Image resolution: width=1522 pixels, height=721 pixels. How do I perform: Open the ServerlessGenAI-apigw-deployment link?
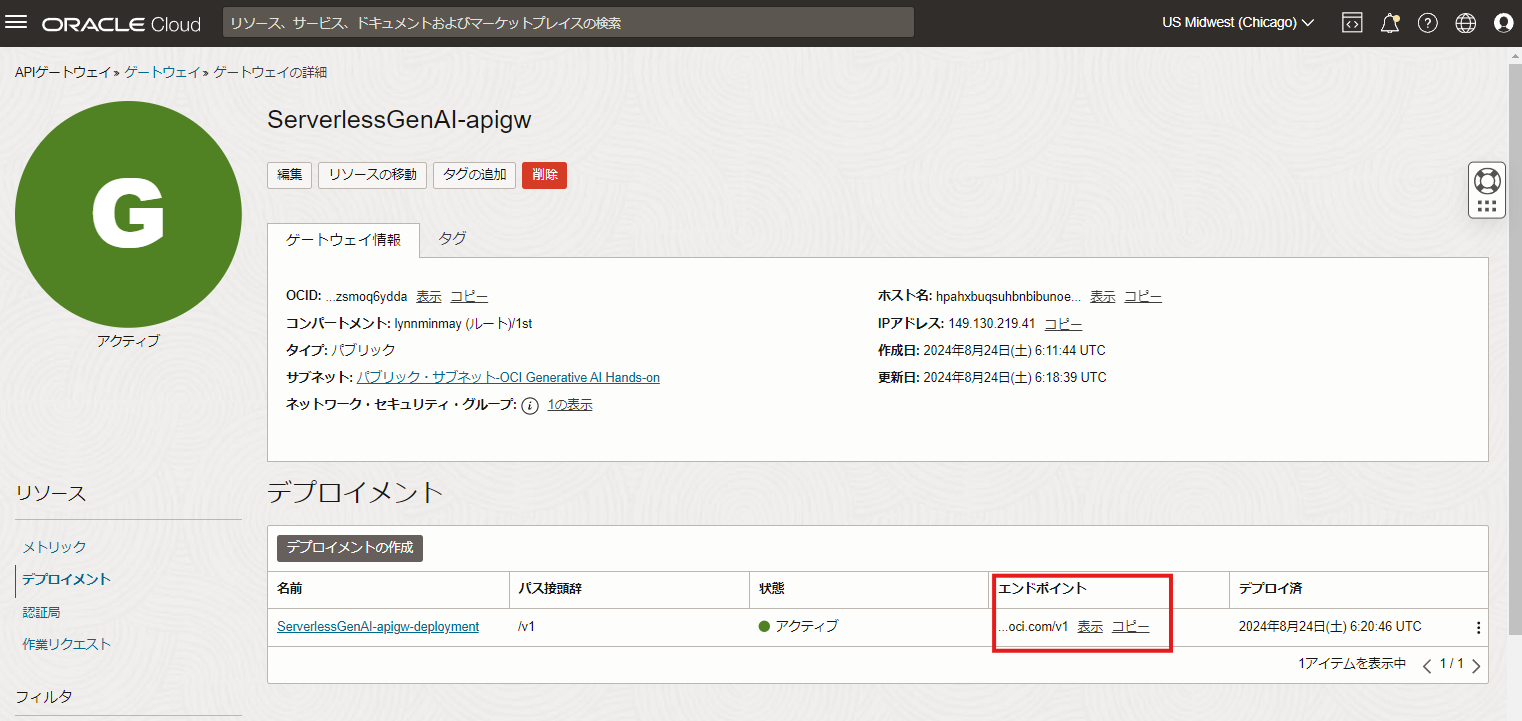pos(378,627)
